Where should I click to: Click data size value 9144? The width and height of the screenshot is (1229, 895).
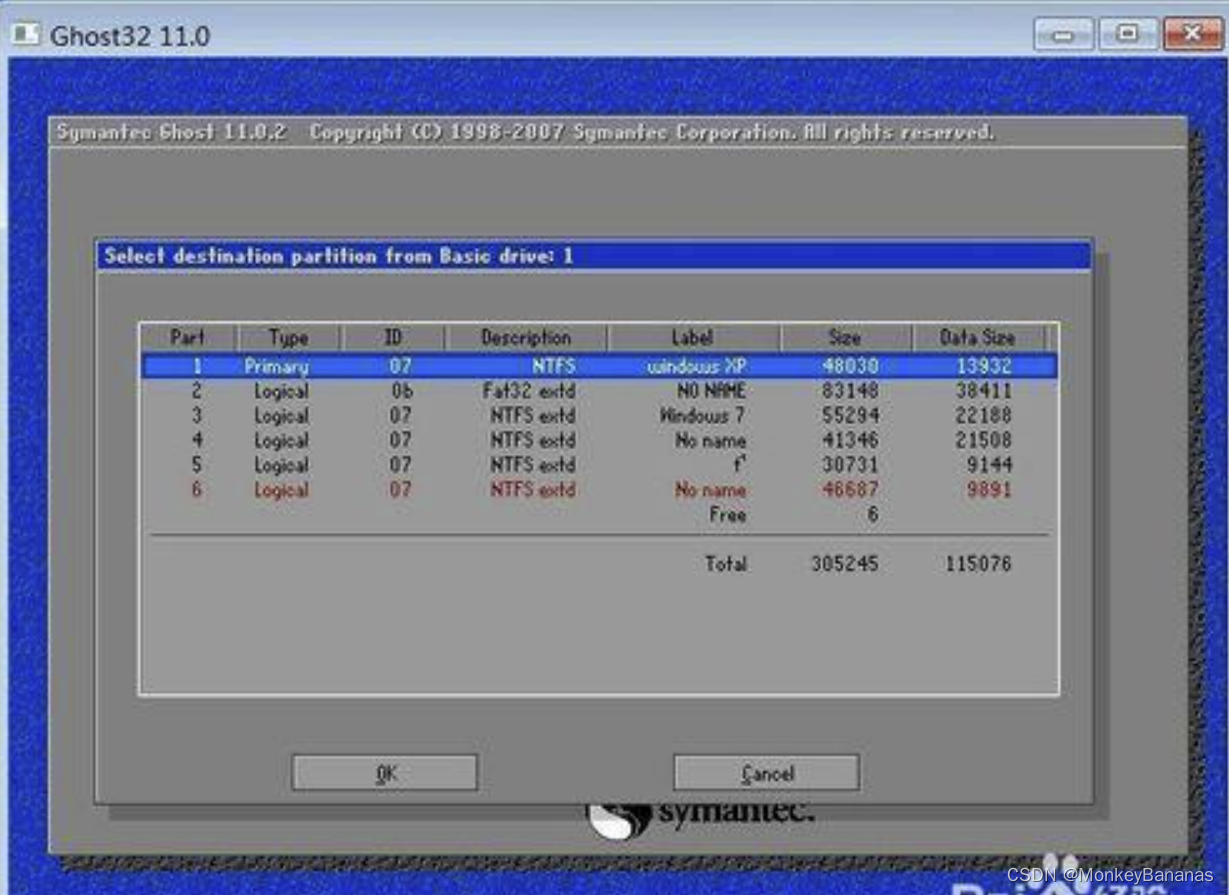pos(990,465)
